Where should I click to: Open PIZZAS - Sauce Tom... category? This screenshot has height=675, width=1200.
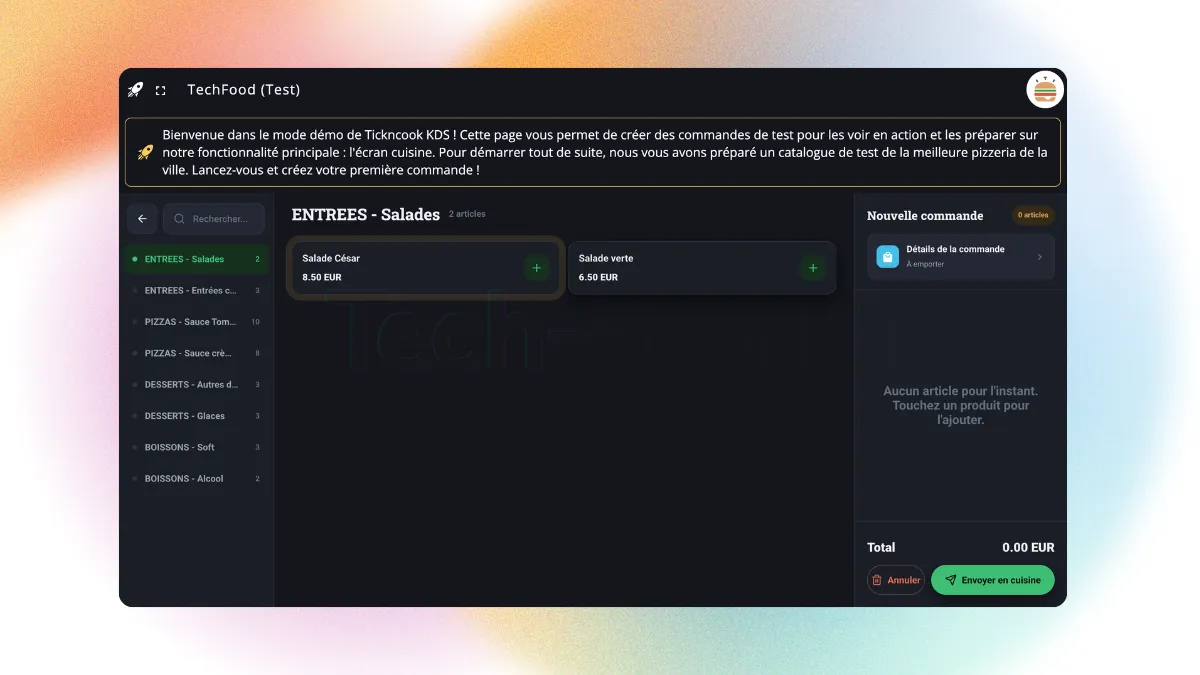click(x=196, y=322)
